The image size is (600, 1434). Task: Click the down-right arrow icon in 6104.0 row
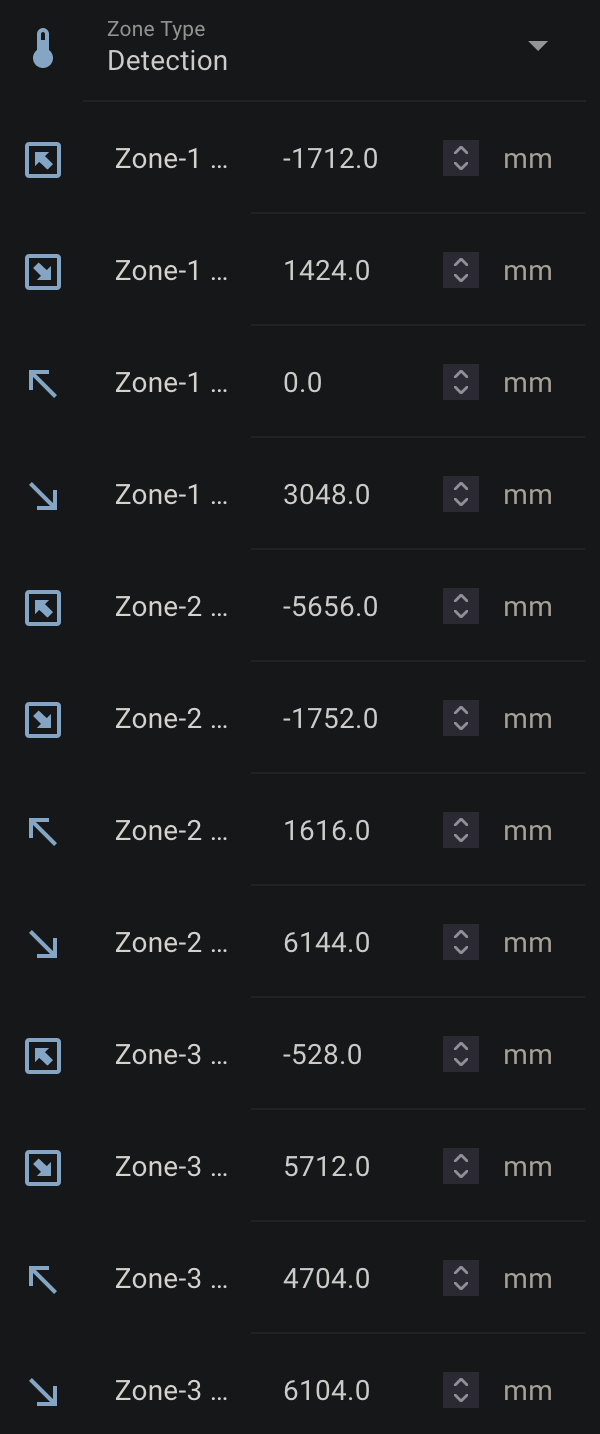43,1391
